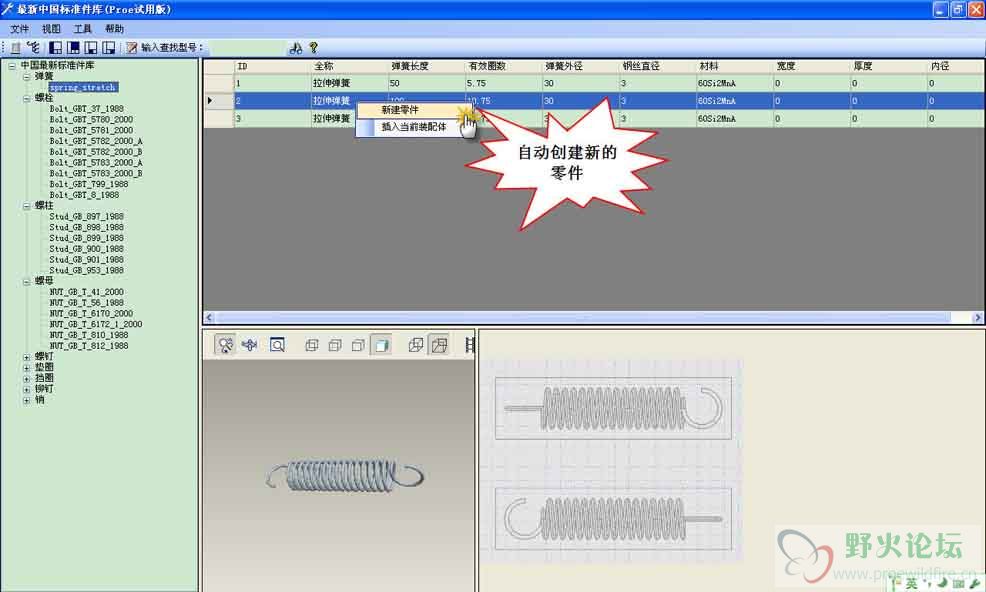Image resolution: width=986 pixels, height=592 pixels.
Task: Click the 弹簧长度 column header
Action: coord(426,66)
